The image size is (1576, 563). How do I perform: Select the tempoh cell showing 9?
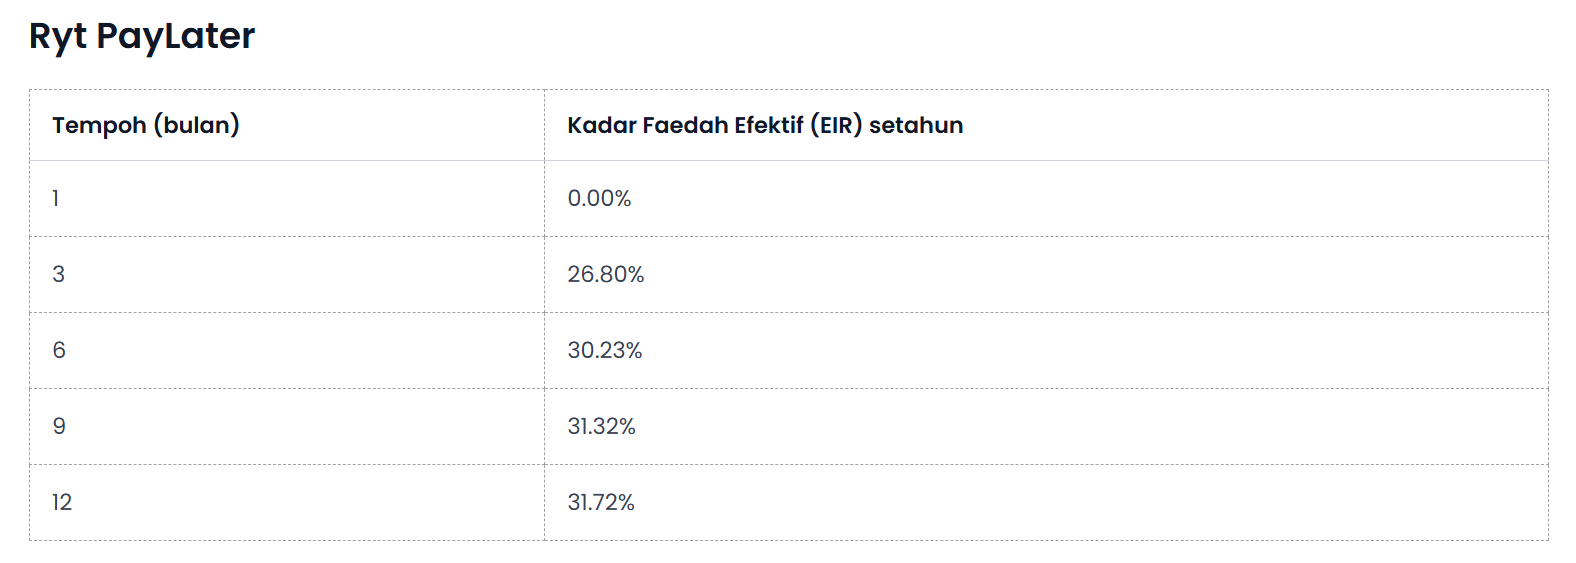tap(287, 426)
